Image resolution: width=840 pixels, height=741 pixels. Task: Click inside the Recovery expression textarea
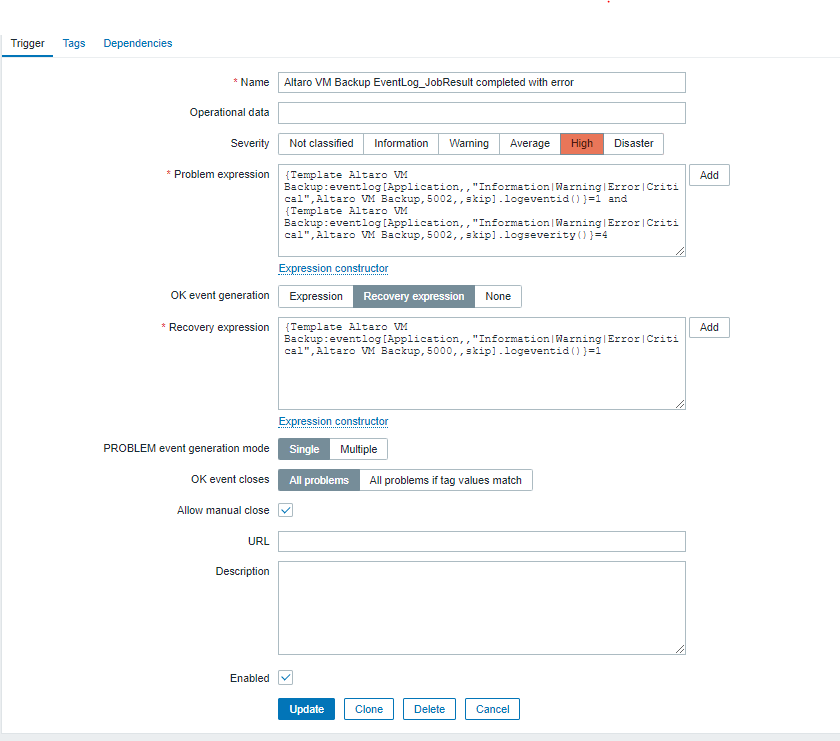click(x=482, y=363)
